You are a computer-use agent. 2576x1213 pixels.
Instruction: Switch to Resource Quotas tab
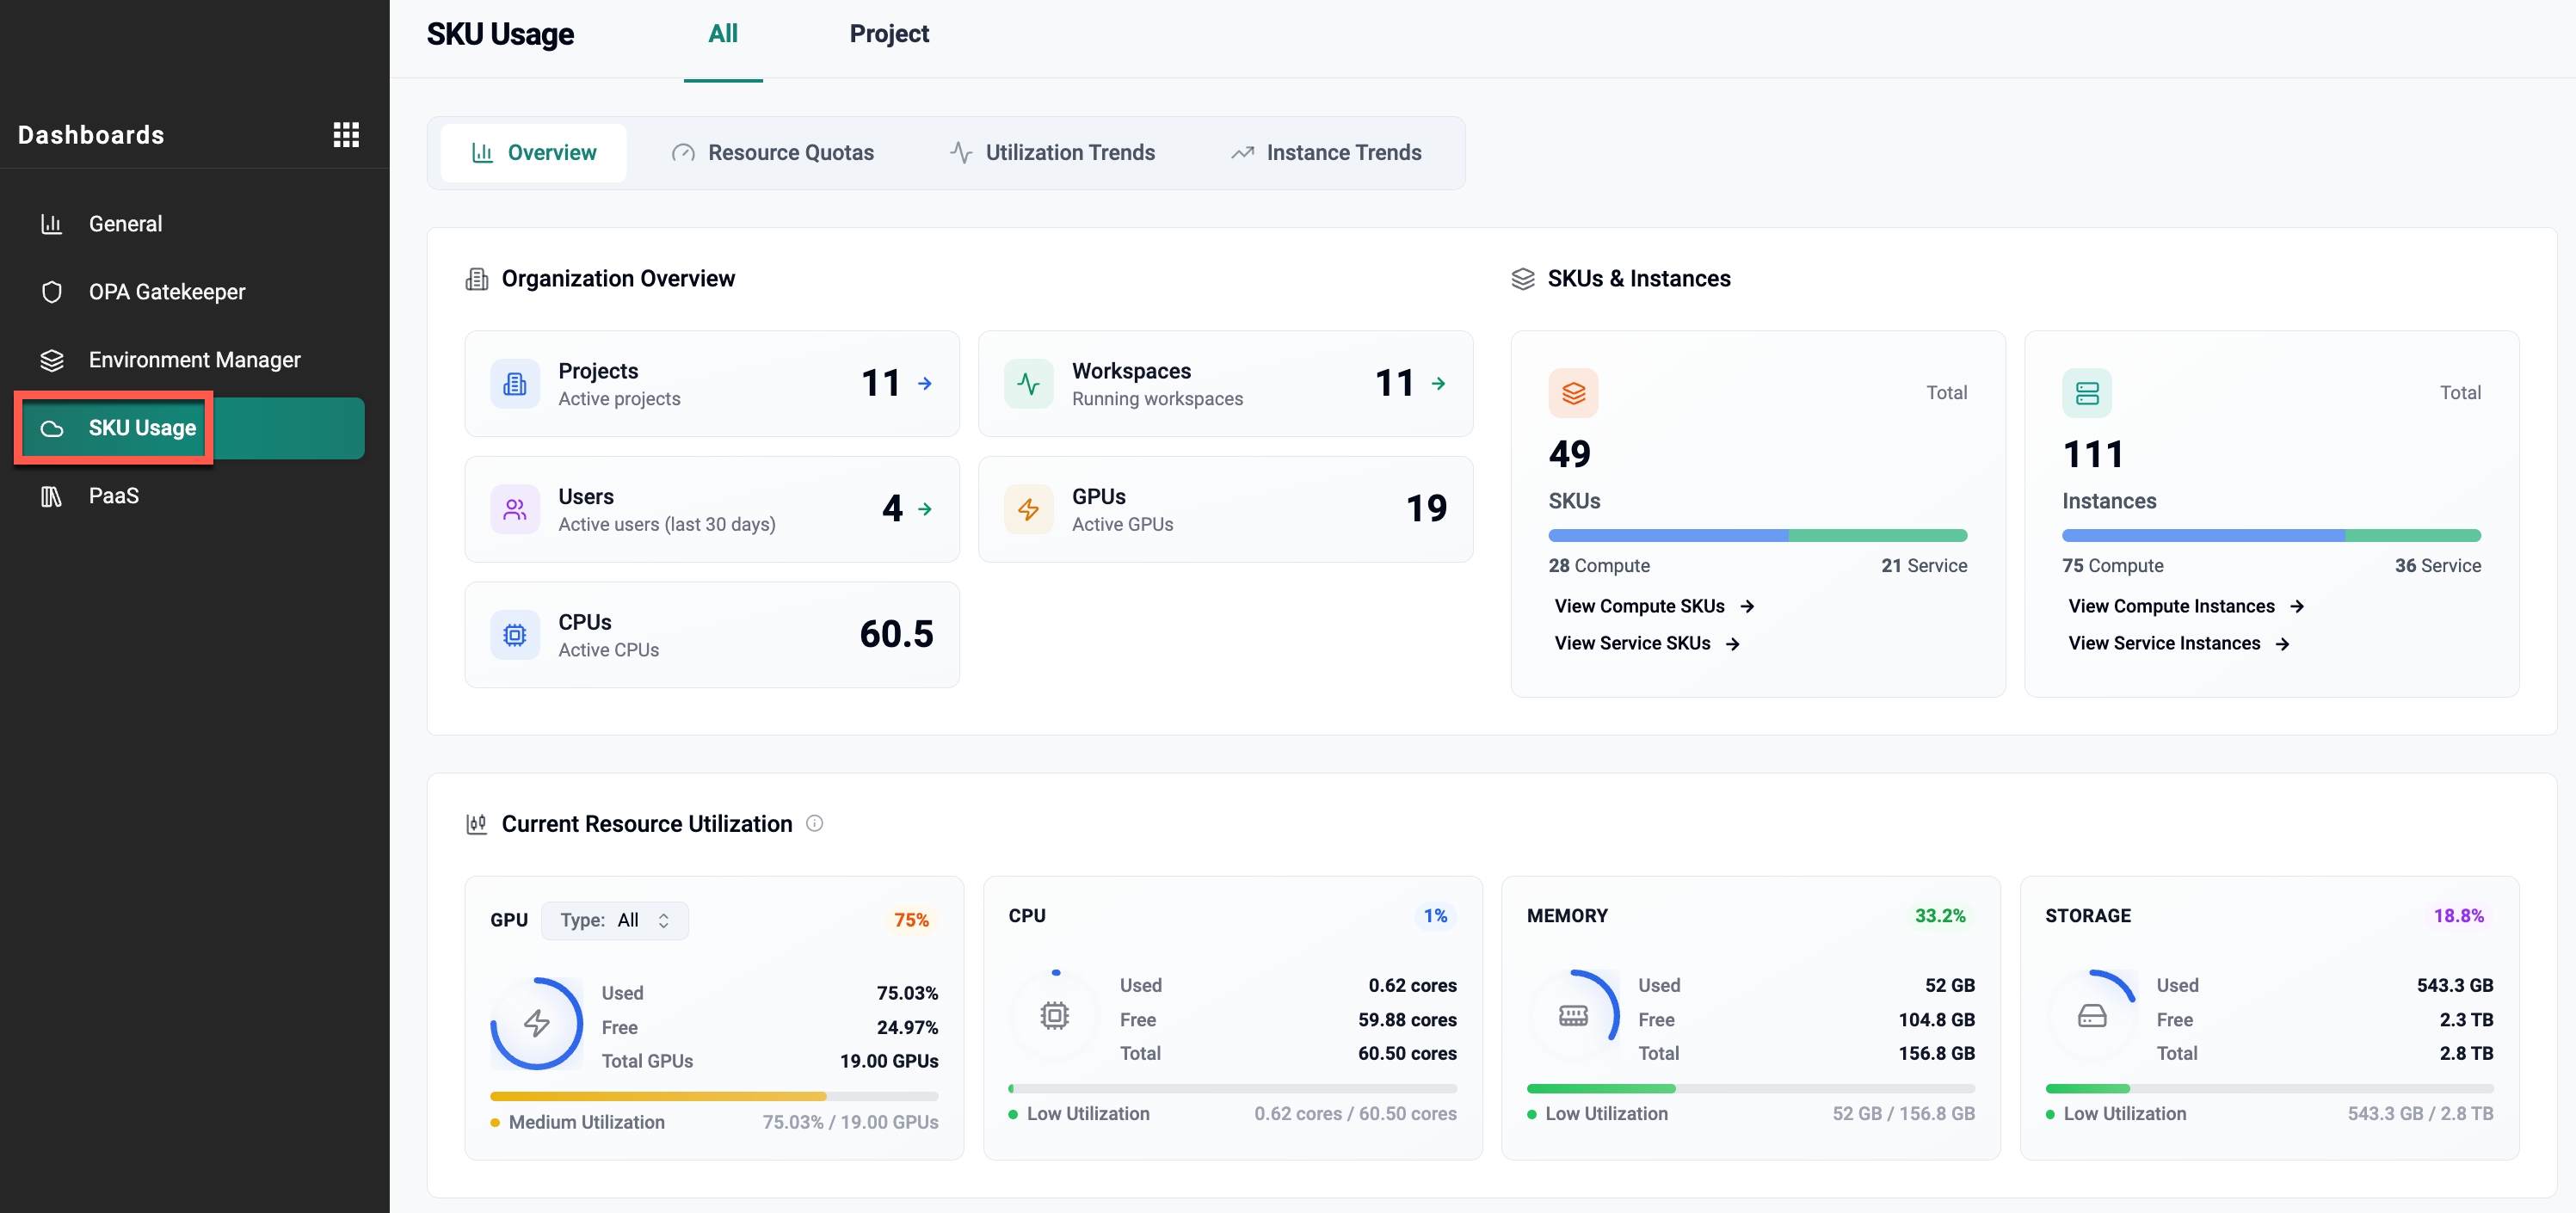(x=773, y=153)
